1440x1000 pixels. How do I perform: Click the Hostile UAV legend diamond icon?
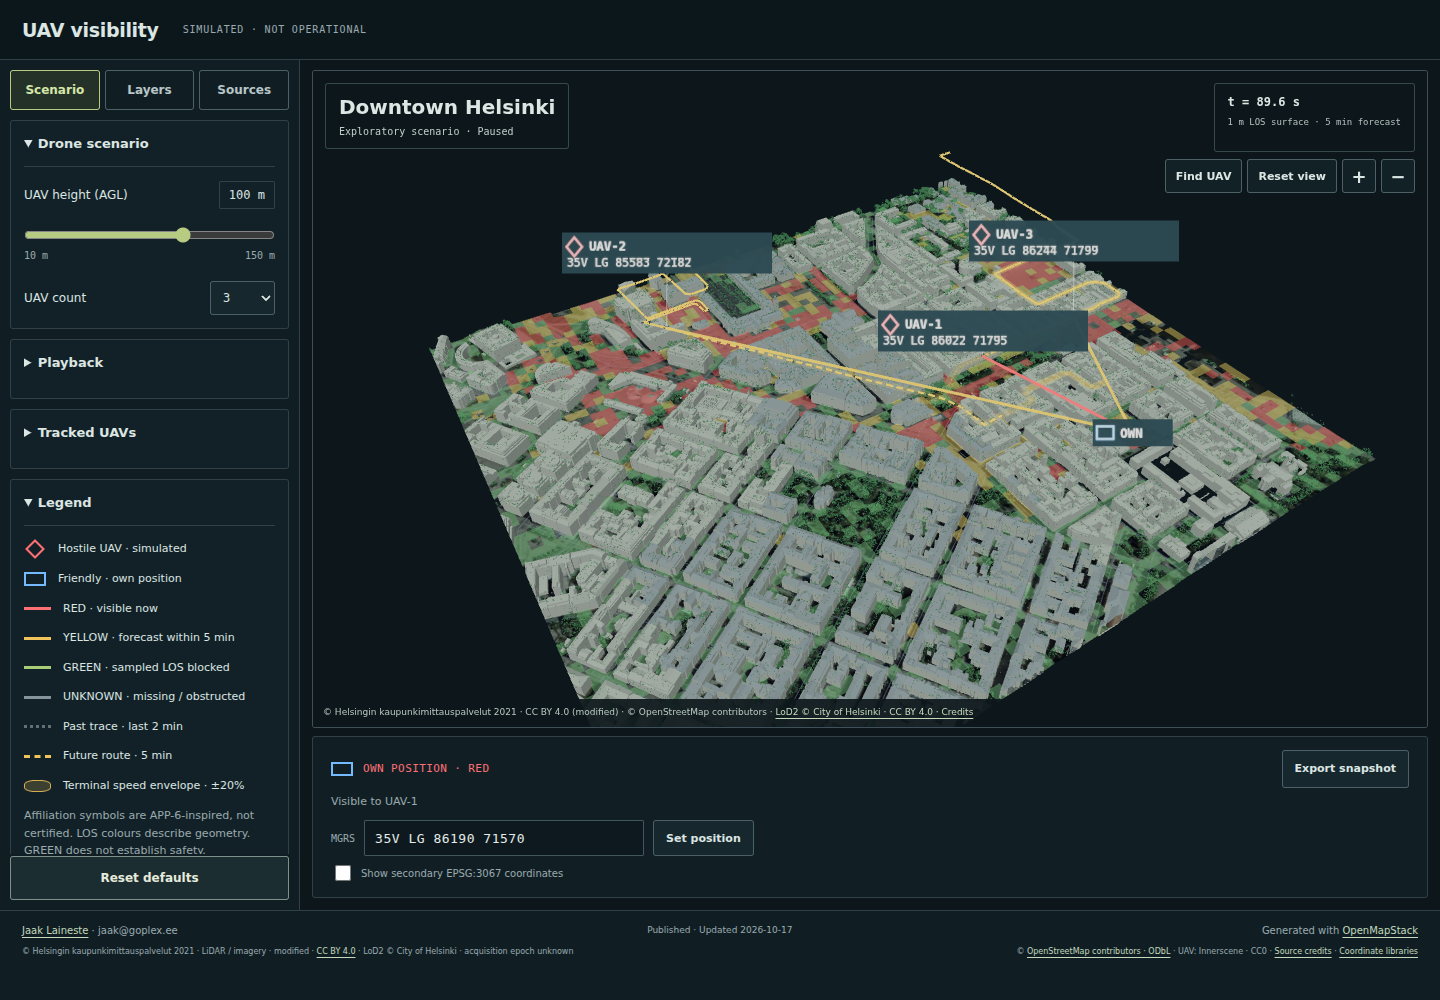pos(35,549)
